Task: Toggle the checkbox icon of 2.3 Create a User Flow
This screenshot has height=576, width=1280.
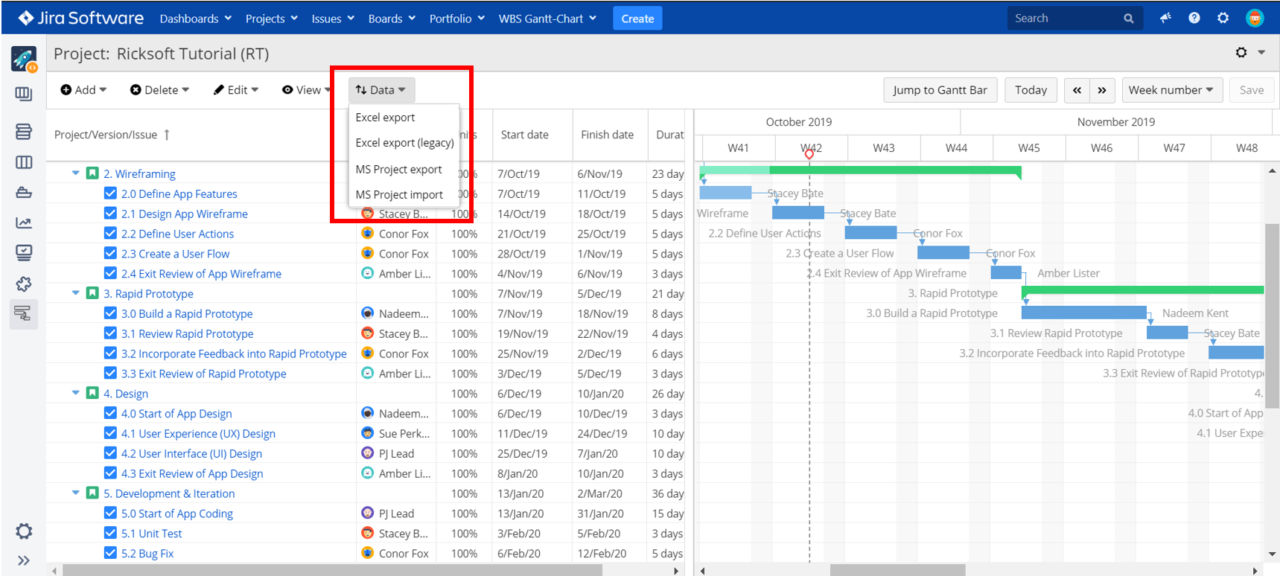Action: (111, 254)
